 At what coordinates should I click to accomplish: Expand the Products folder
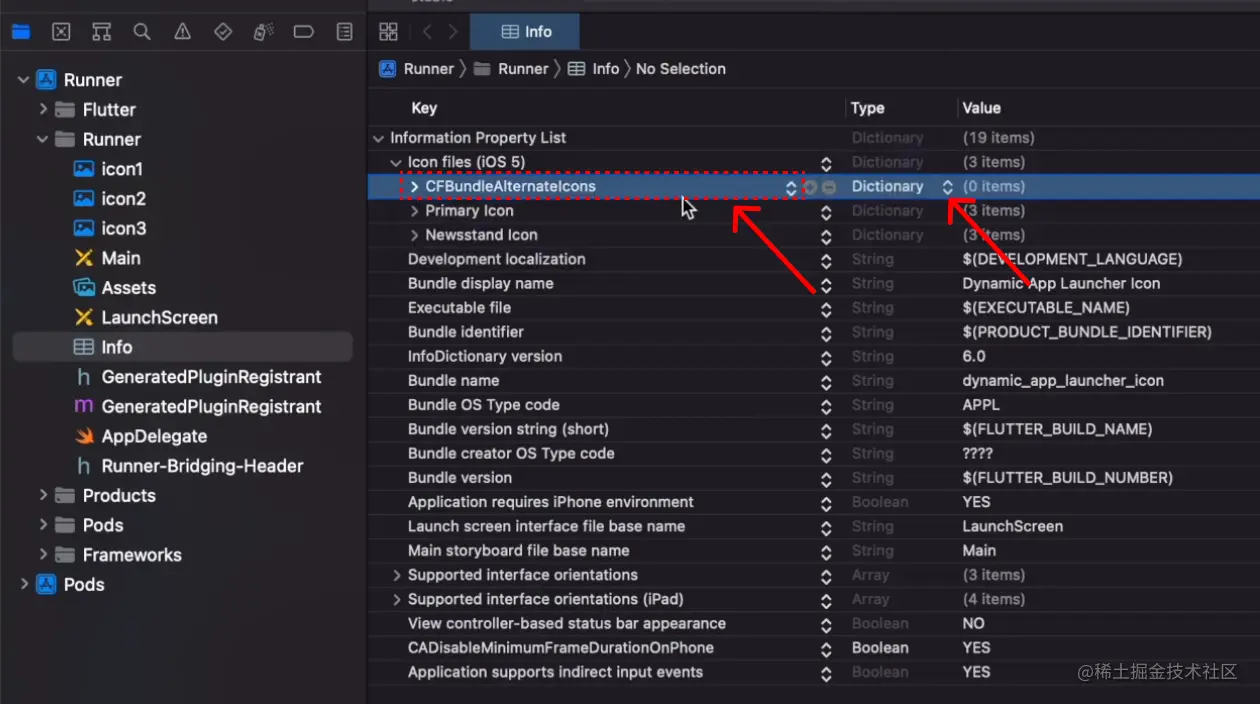(x=43, y=495)
